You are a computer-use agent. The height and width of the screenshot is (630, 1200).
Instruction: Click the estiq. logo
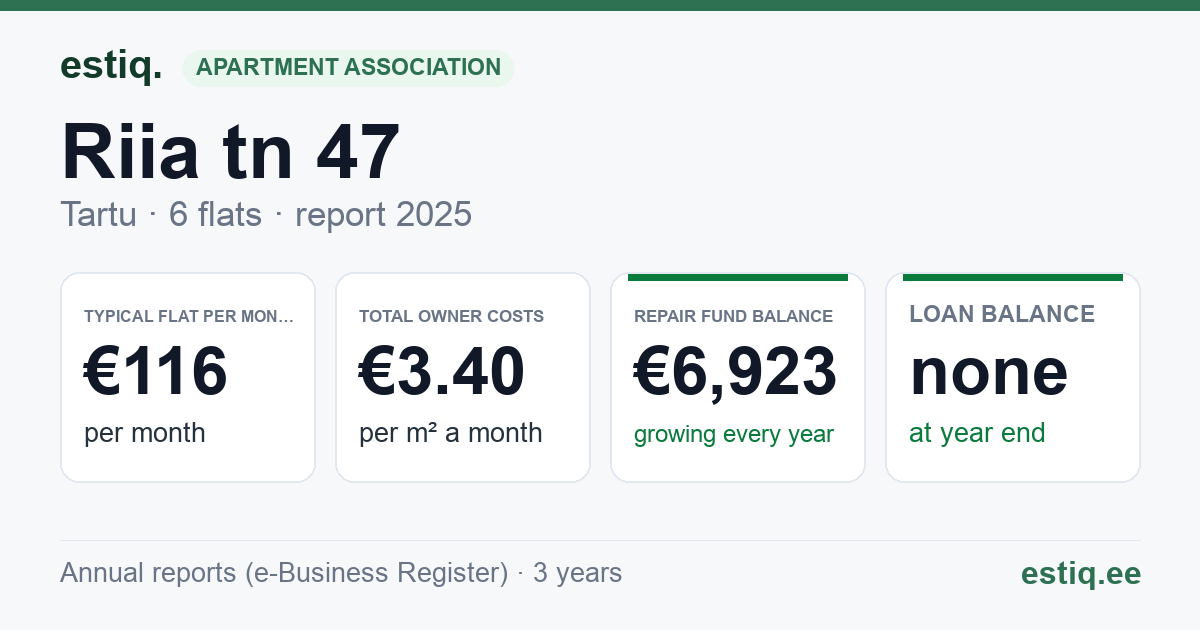[111, 66]
